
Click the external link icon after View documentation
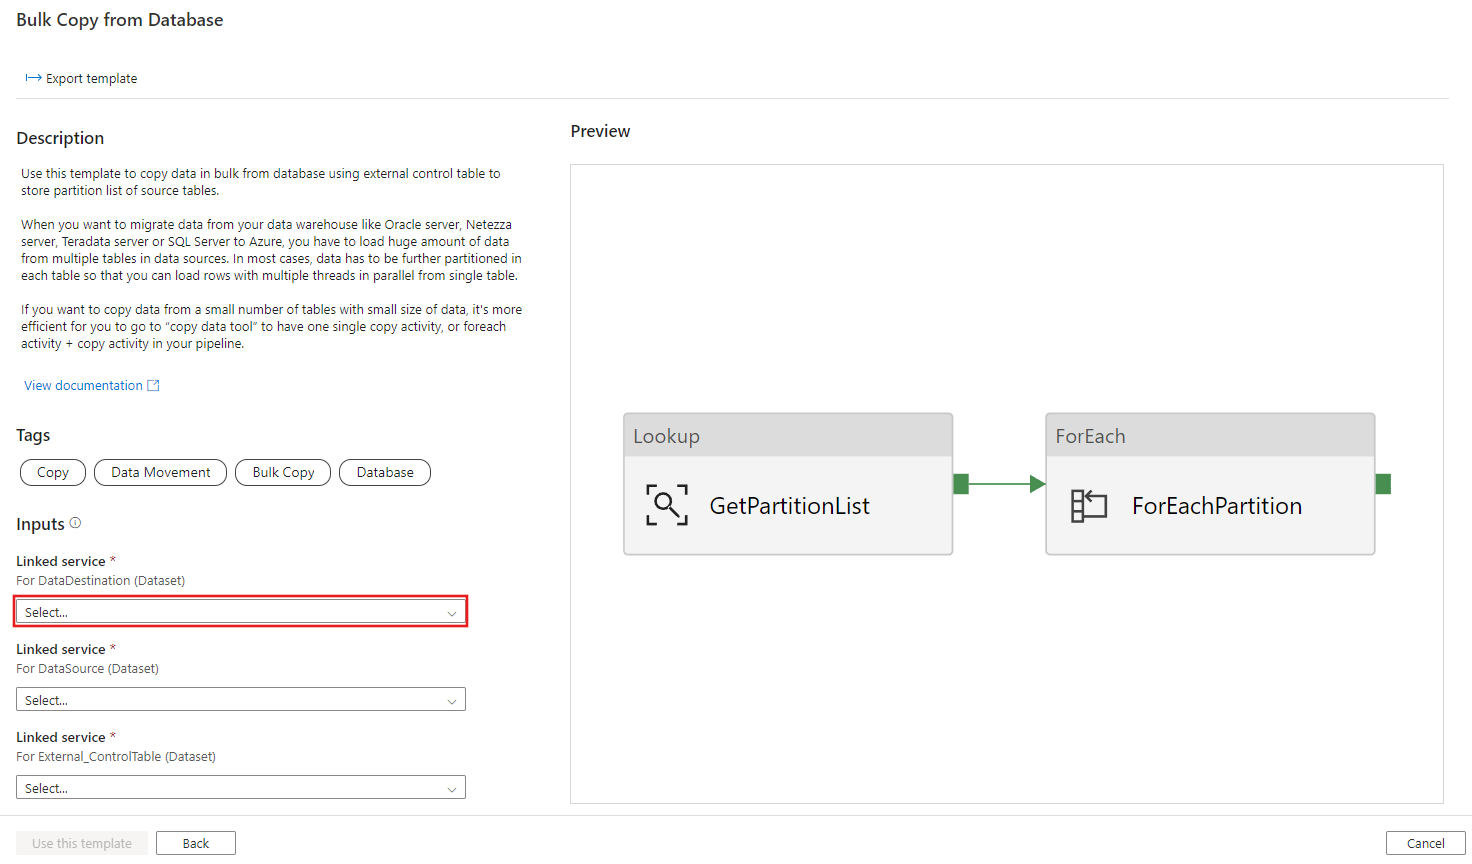tap(153, 384)
